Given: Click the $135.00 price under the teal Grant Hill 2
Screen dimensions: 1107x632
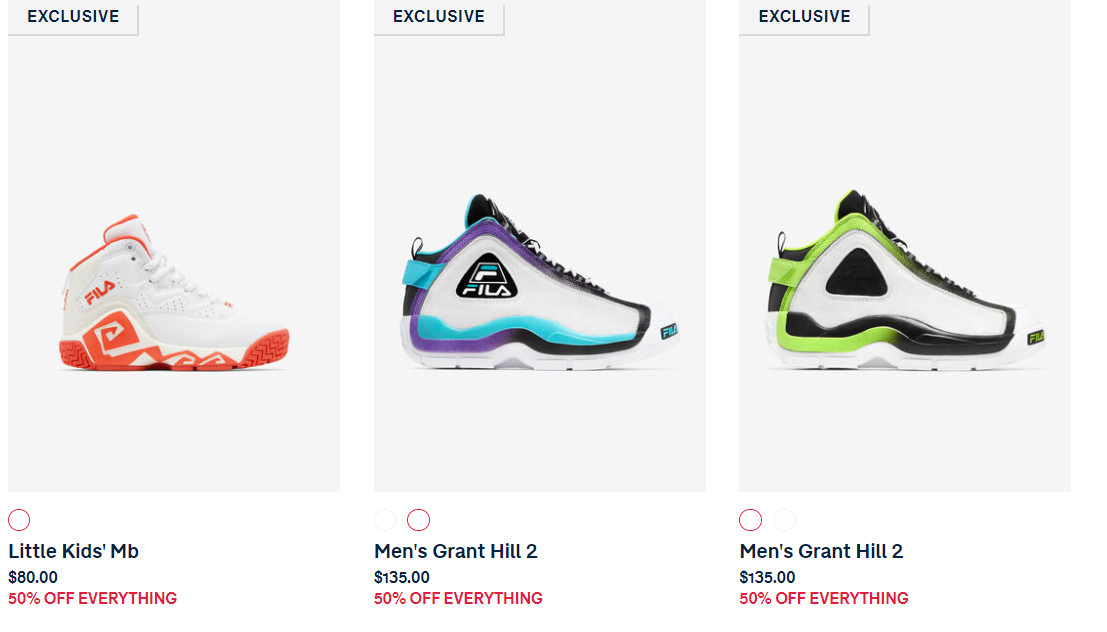Looking at the screenshot, I should tap(402, 578).
